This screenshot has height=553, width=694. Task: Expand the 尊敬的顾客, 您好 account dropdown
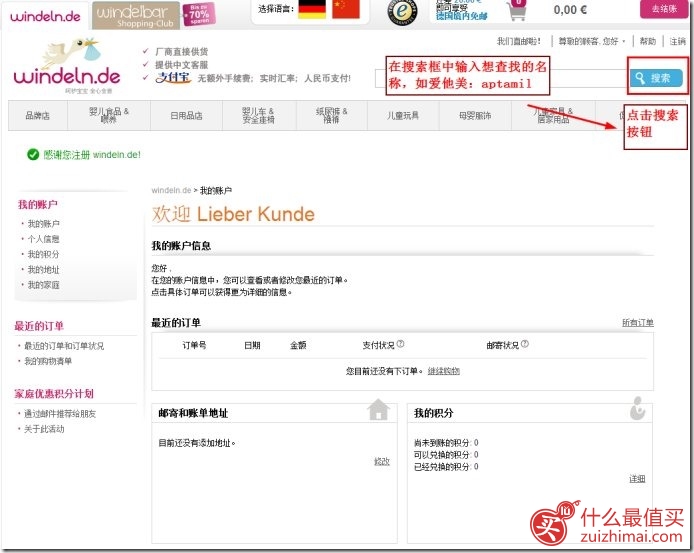[592, 41]
